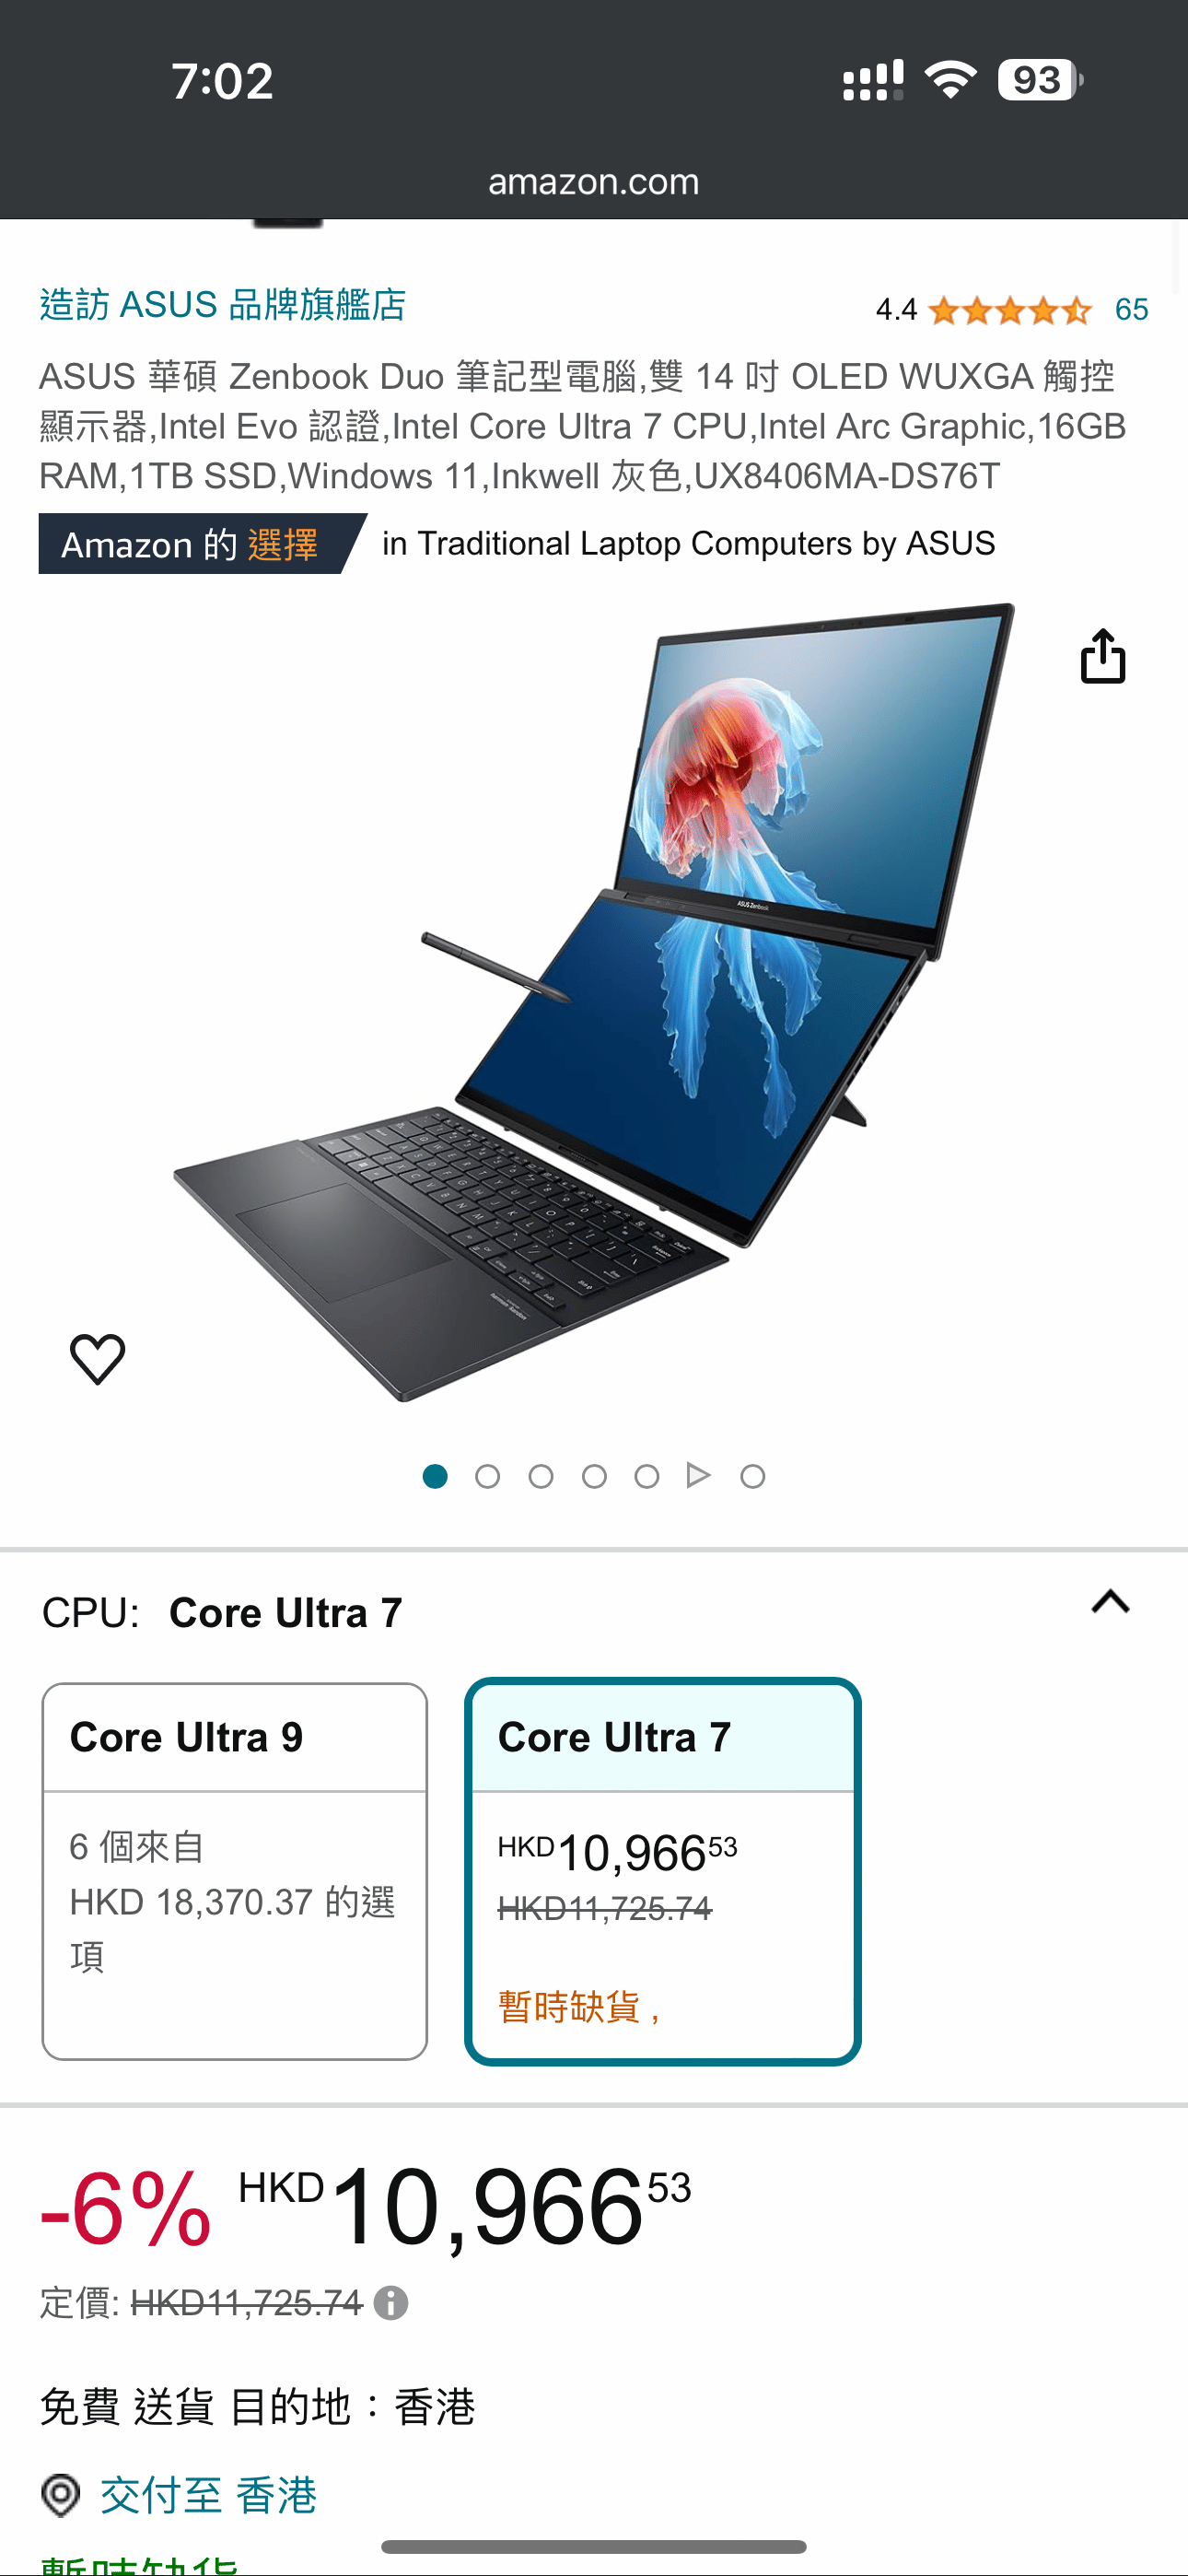Select the Core Ultra 9 CPU option

click(235, 1870)
